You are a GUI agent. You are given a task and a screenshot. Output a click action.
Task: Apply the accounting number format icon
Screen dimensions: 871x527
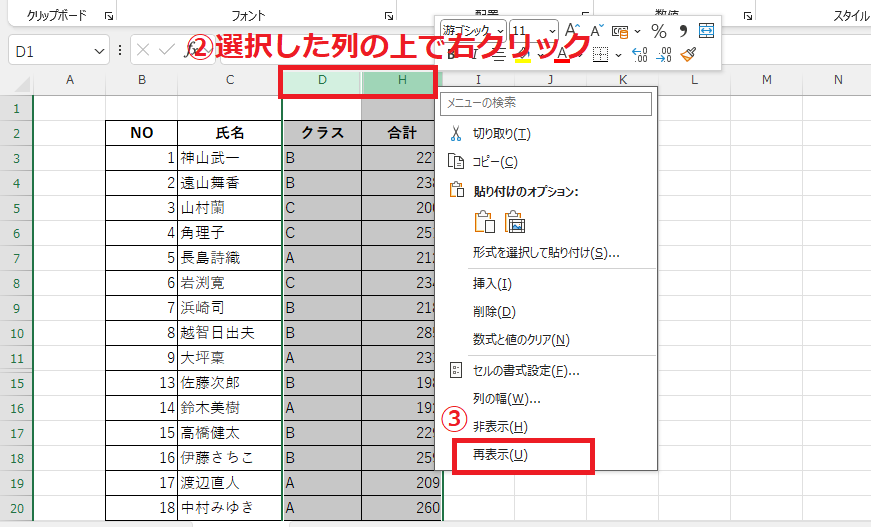[620, 31]
